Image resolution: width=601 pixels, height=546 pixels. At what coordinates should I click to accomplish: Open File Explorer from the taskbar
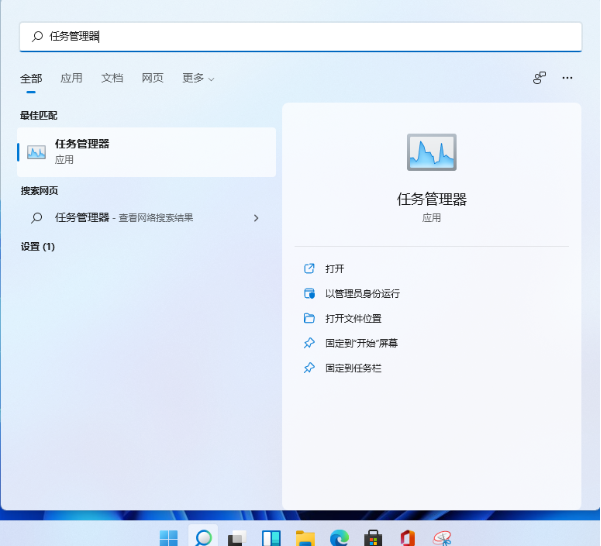tap(305, 538)
